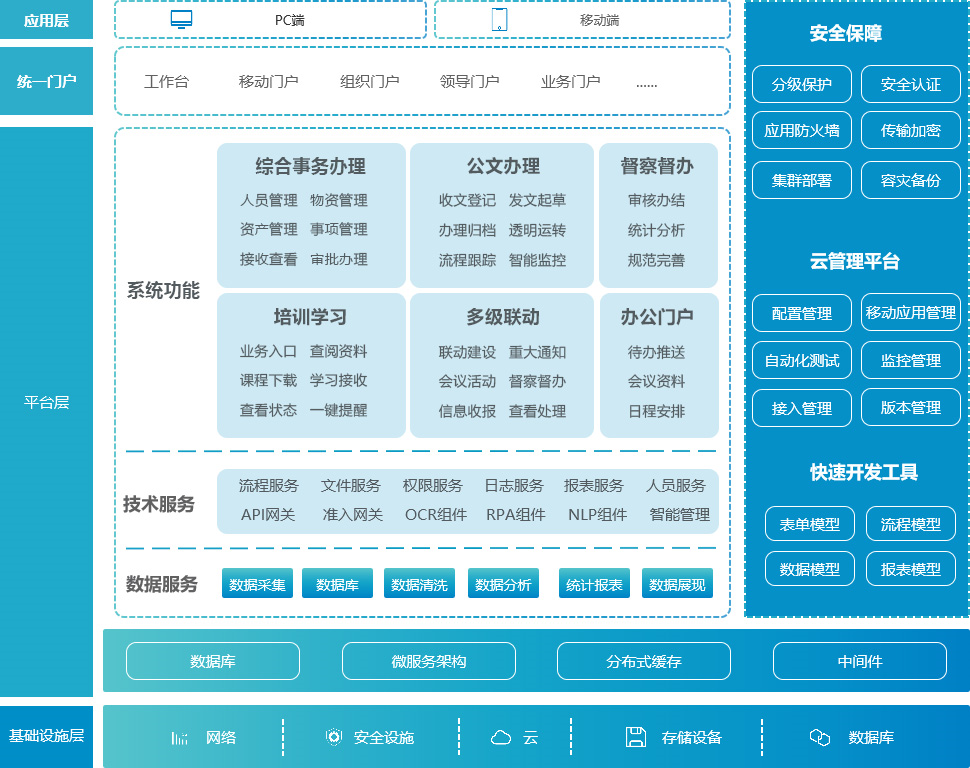Click the security facilities shield icon

coord(334,738)
